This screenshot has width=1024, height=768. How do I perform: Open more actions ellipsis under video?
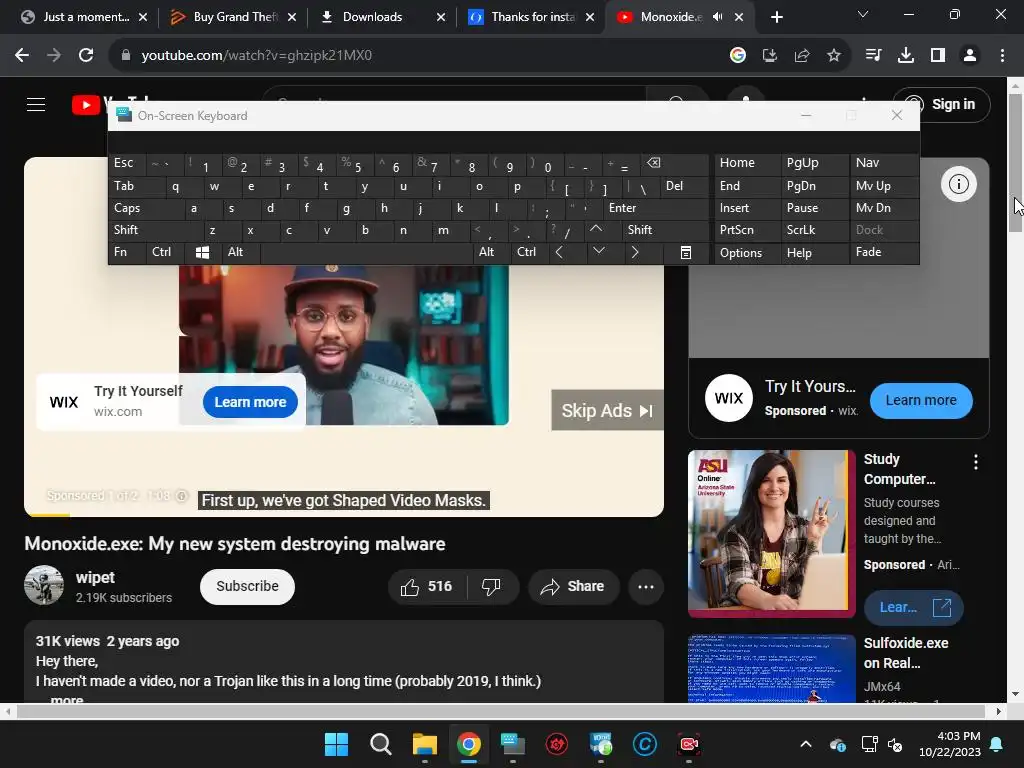646,586
